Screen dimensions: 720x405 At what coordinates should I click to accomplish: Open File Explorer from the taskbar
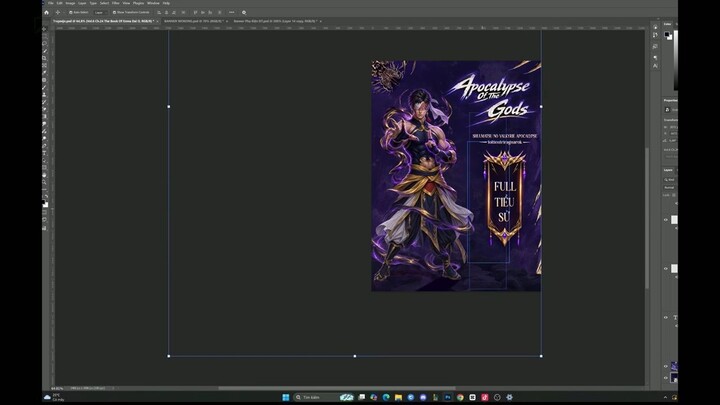click(x=398, y=397)
